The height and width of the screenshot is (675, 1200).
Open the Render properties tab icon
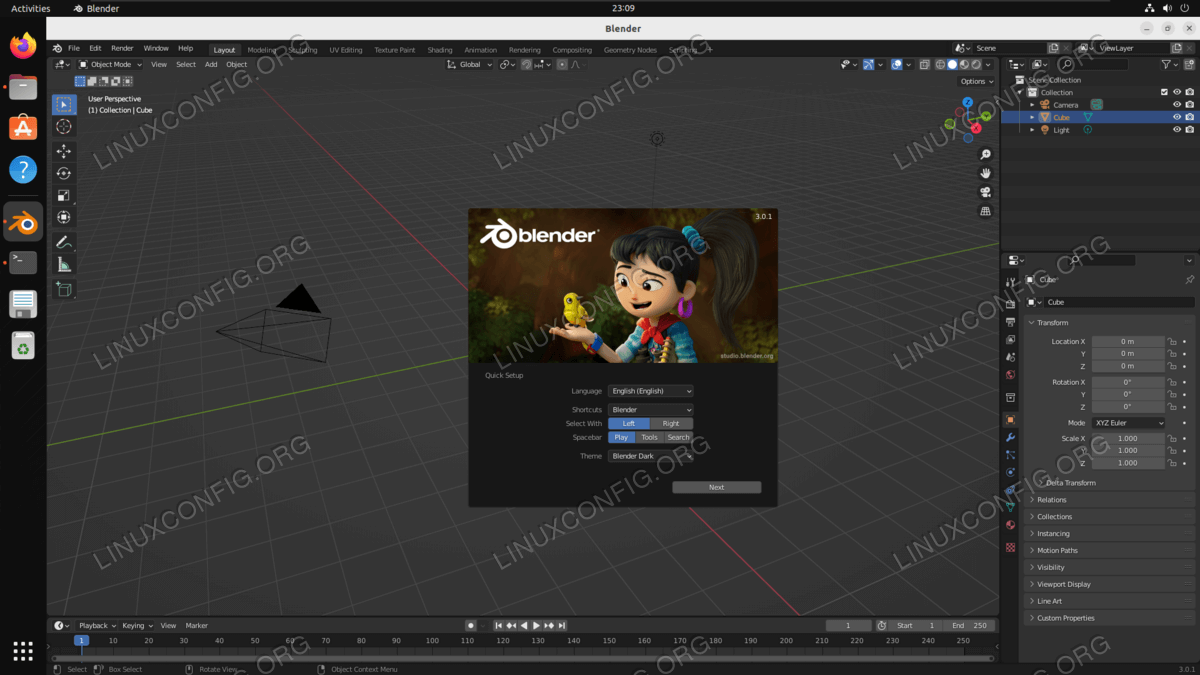[x=1010, y=302]
